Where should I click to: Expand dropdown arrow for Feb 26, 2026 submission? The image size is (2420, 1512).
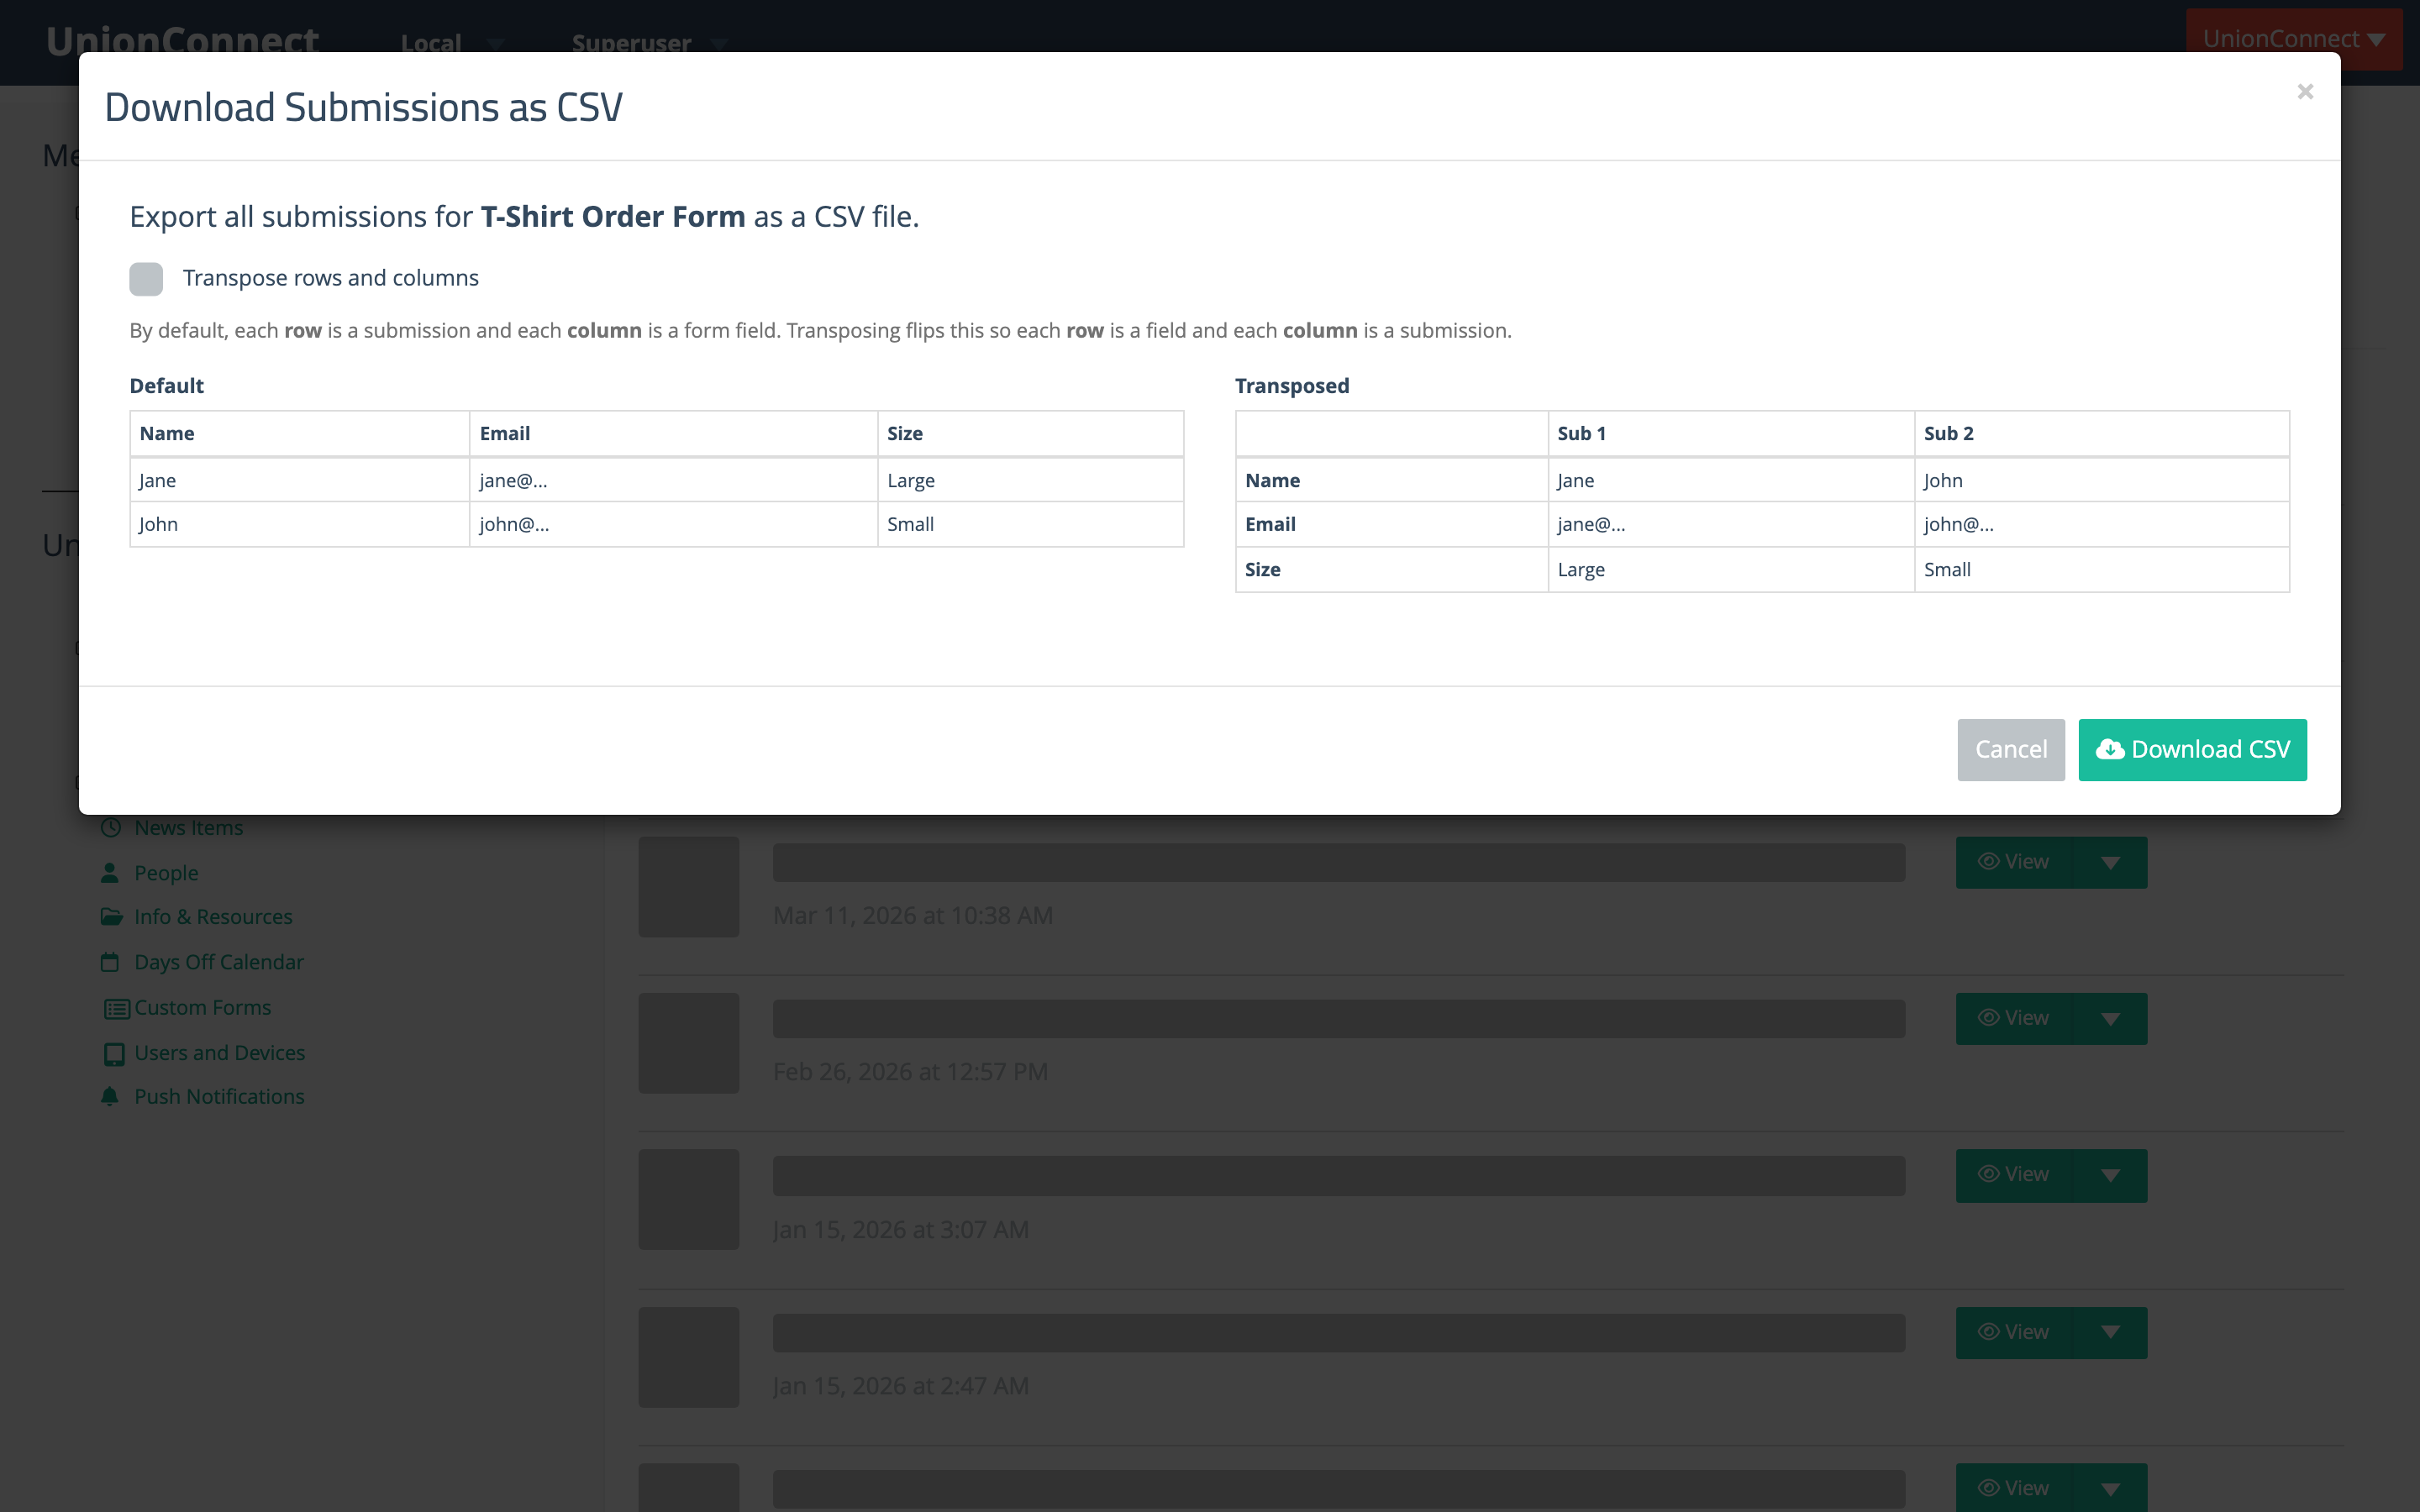2110,1018
